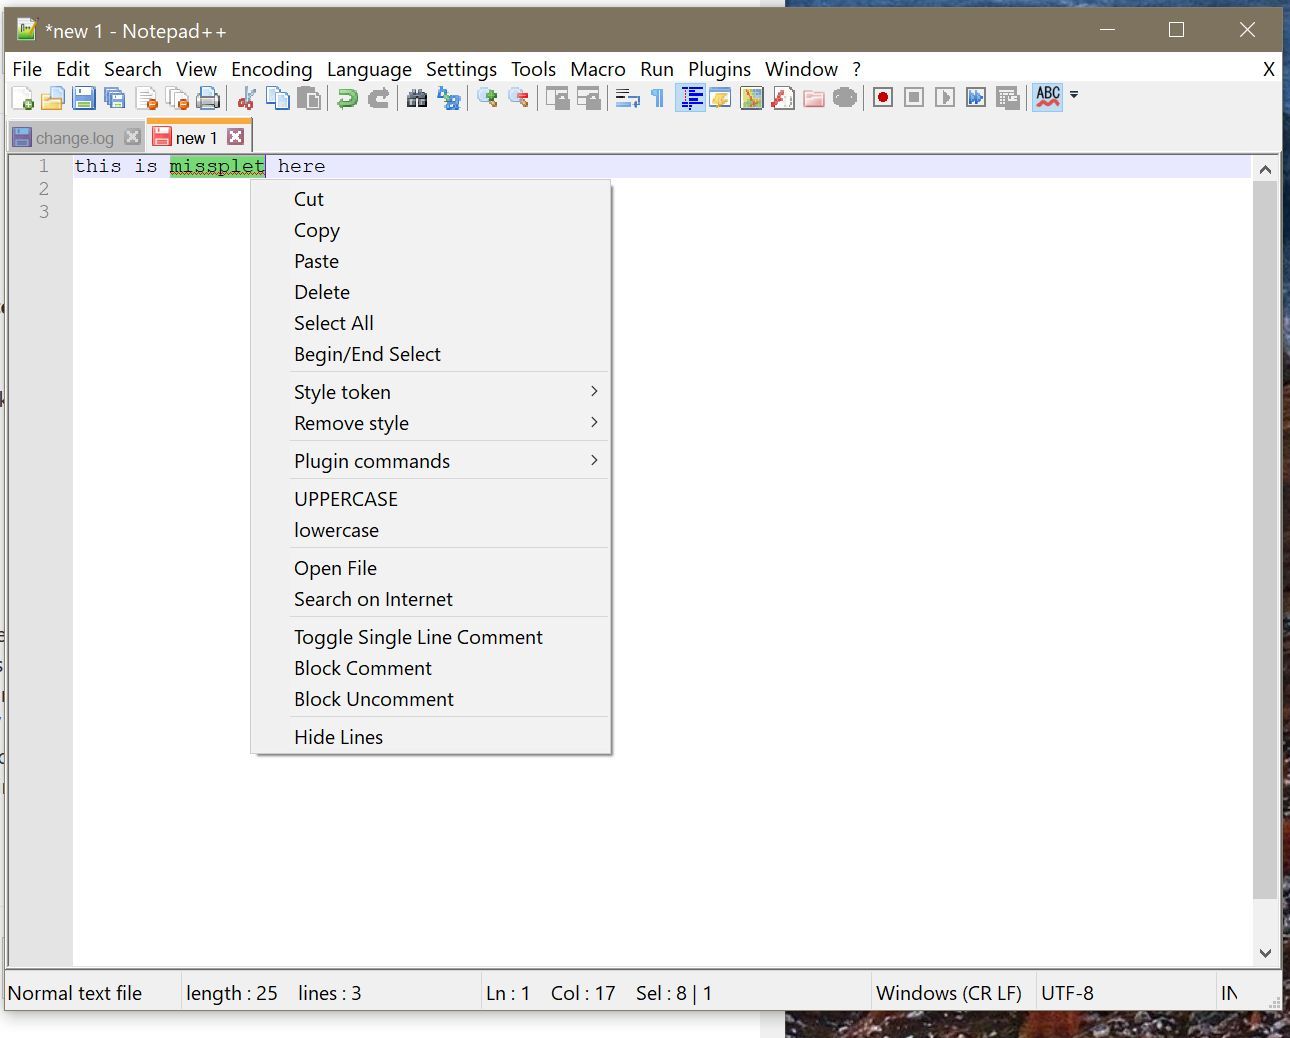Click the Copy toolbar icon
This screenshot has width=1290, height=1038.
[277, 98]
